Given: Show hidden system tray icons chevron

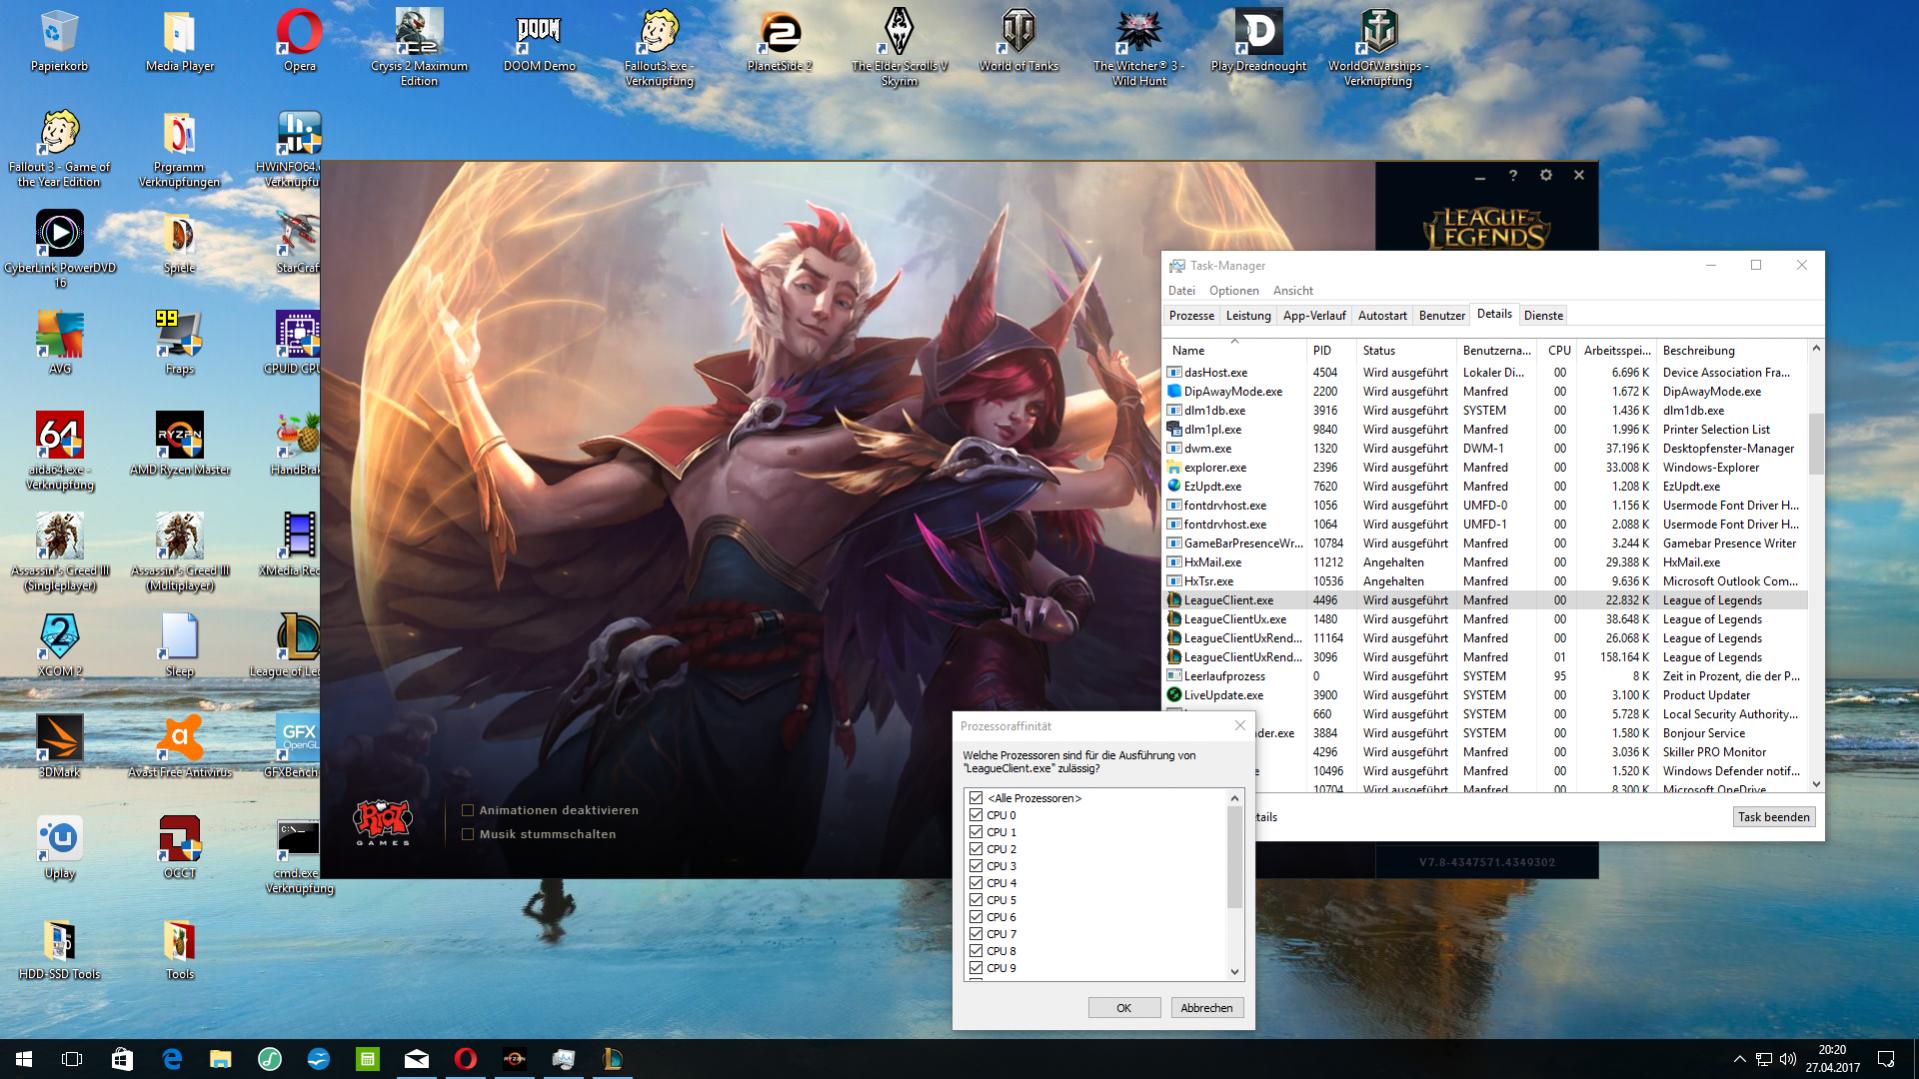Looking at the screenshot, I should coord(1739,1059).
